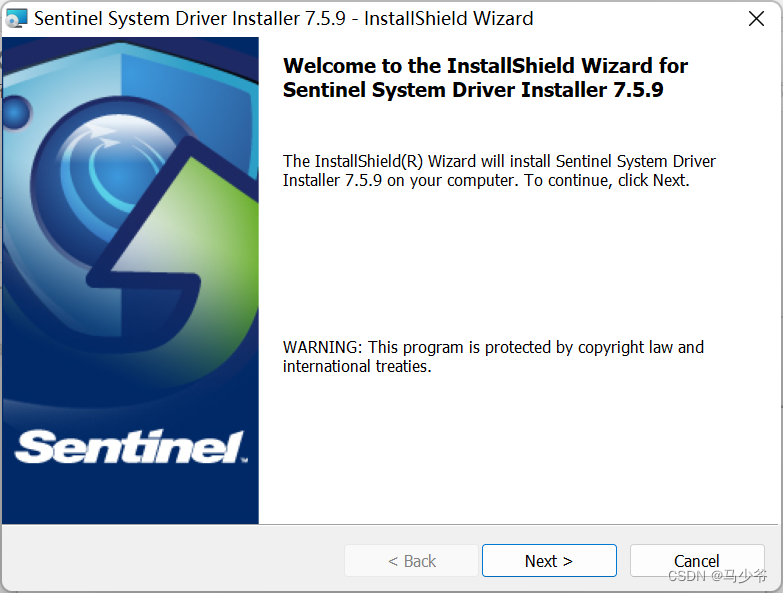Image resolution: width=783 pixels, height=593 pixels.
Task: Click the Cancel button
Action: point(697,561)
